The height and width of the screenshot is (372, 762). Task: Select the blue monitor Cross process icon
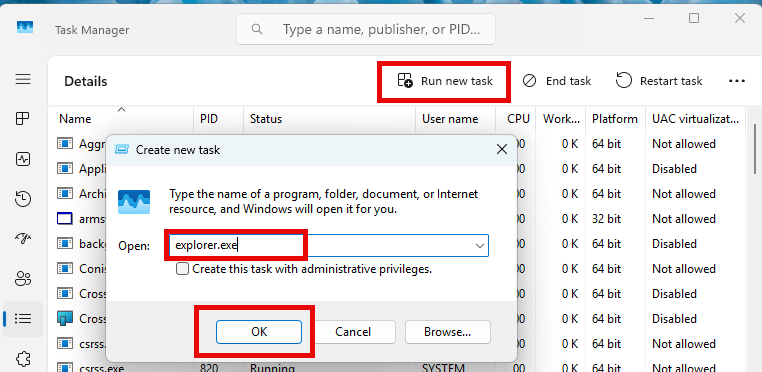[65, 319]
